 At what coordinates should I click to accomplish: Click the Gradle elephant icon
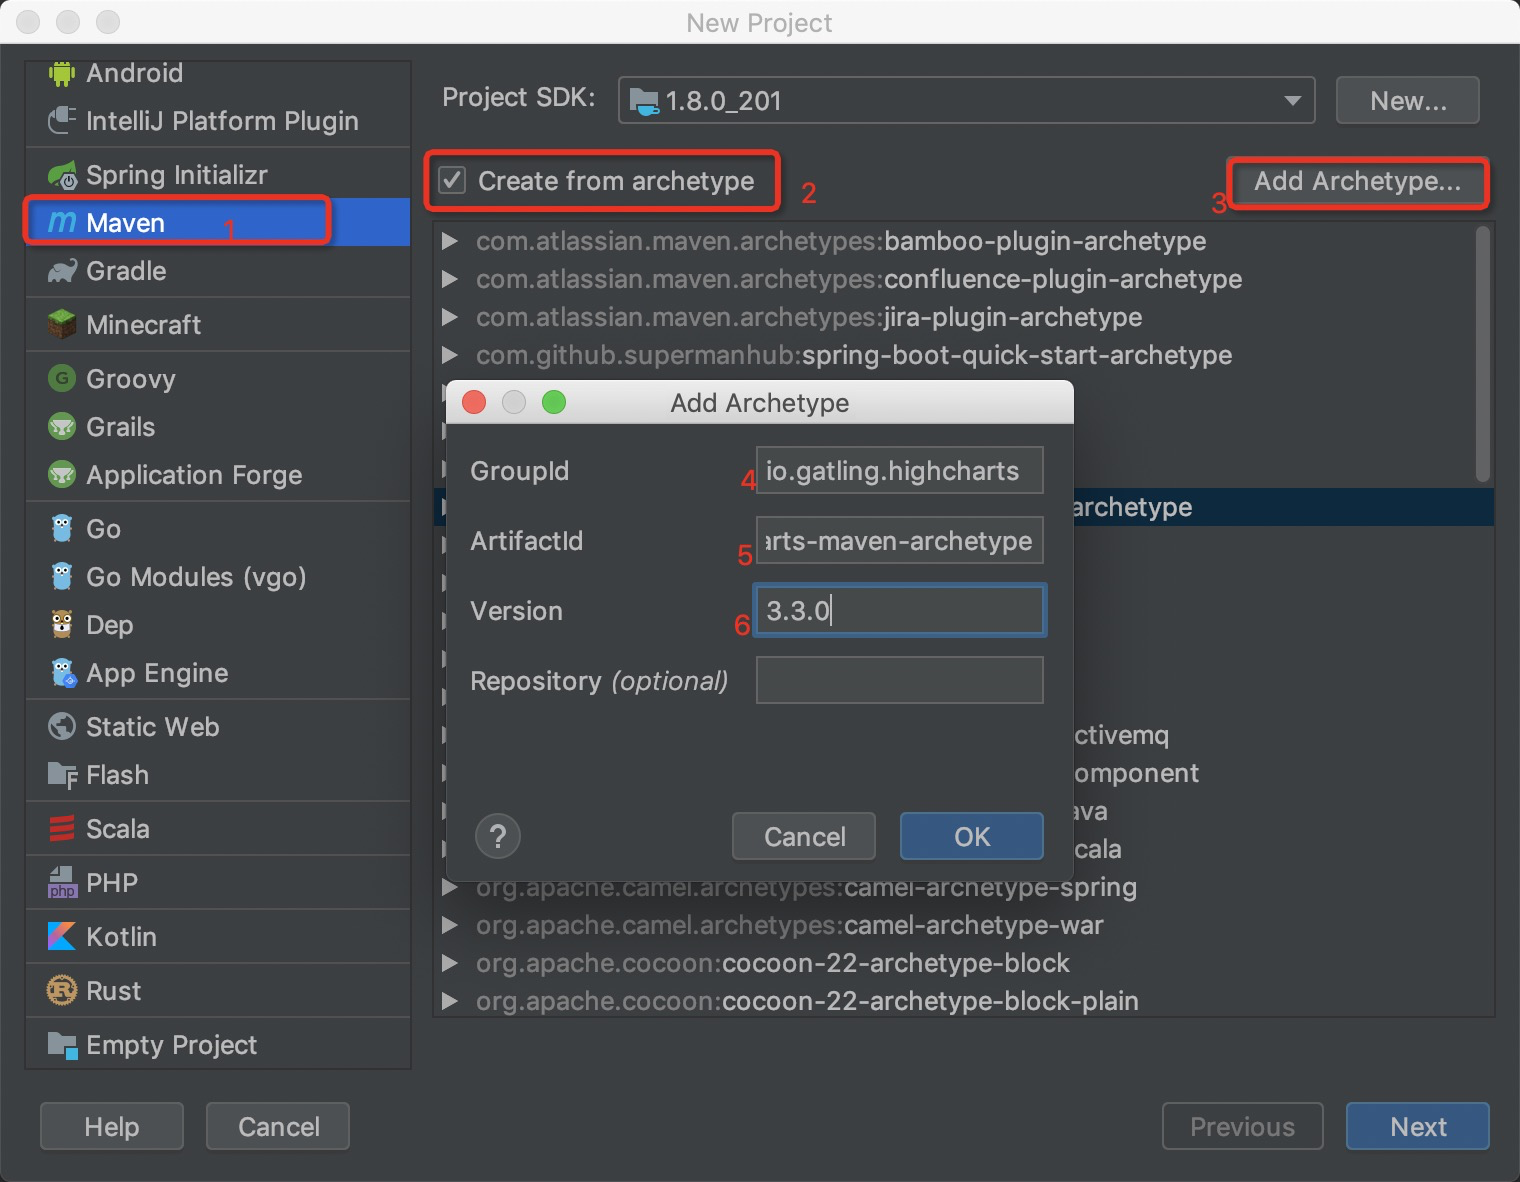point(62,271)
